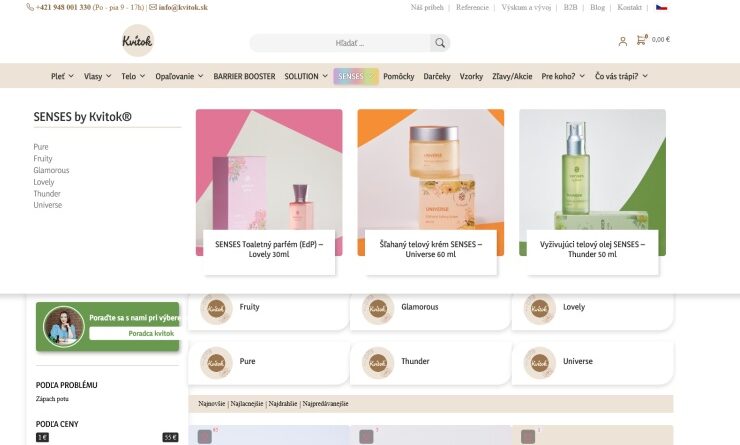This screenshot has height=445, width=740.
Task: Click the Kvitok badge on Universe tile
Action: (x=539, y=363)
